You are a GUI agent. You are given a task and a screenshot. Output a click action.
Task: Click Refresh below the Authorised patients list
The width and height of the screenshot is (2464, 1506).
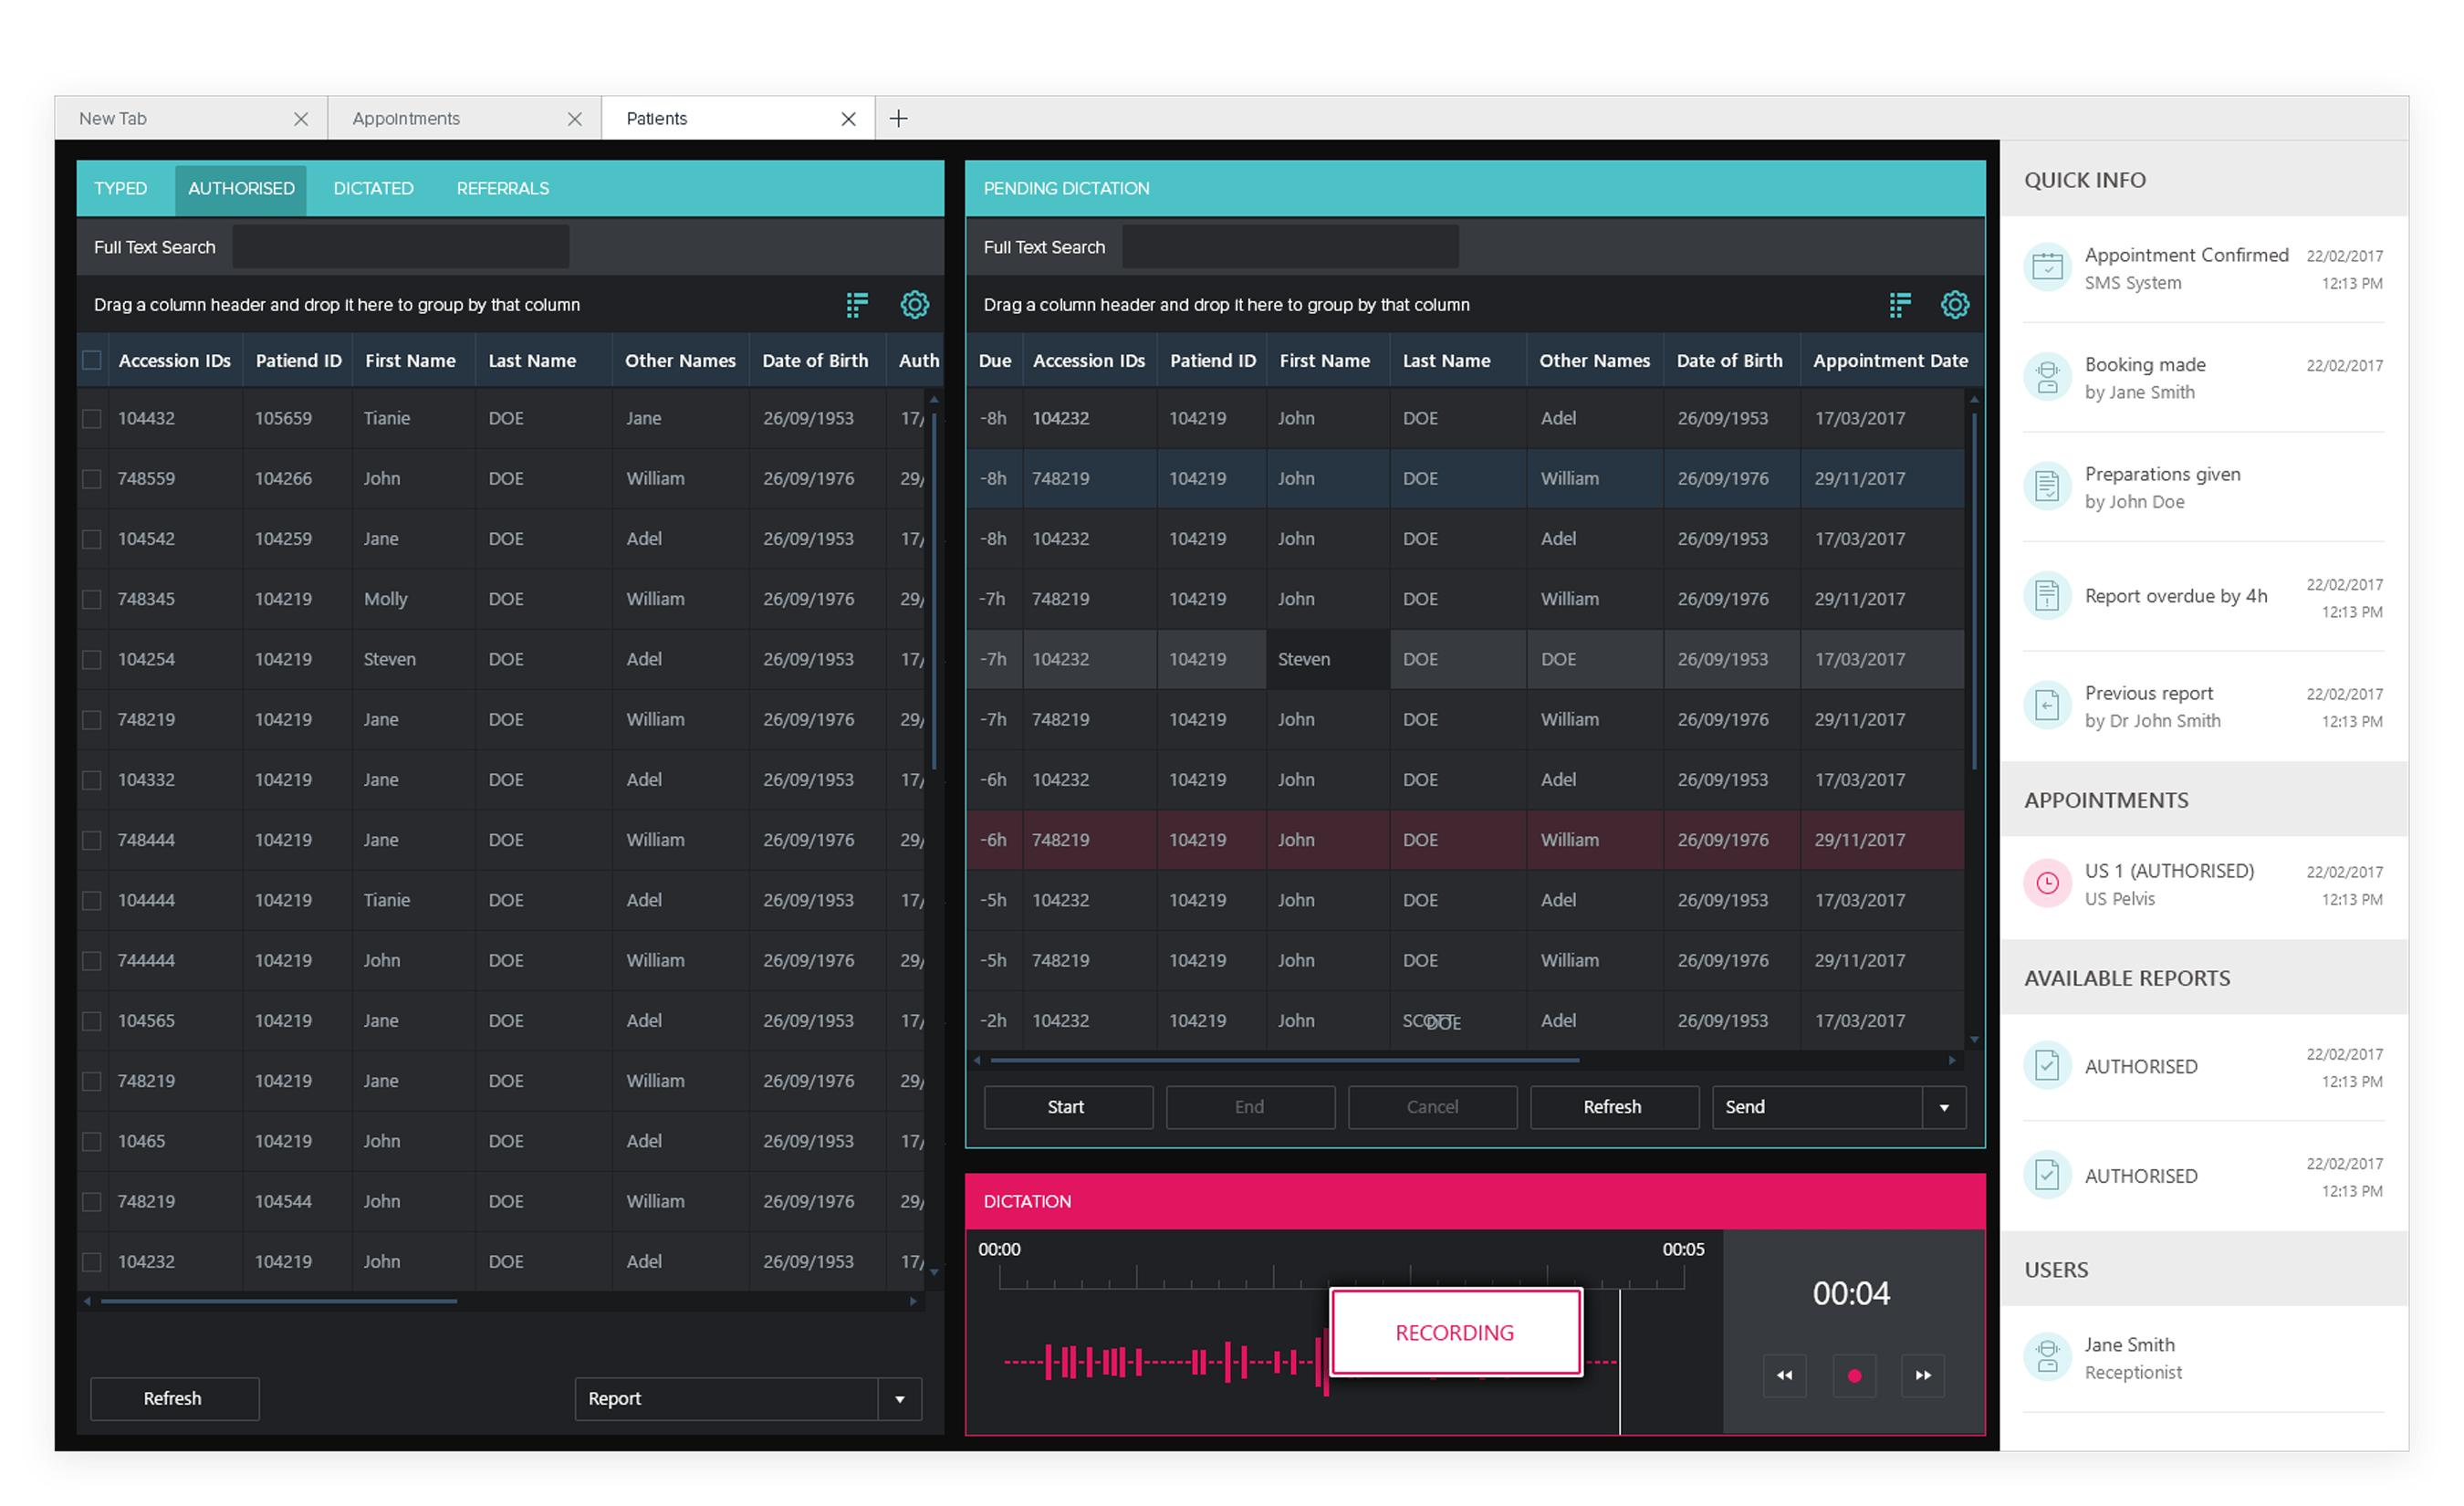click(174, 1399)
